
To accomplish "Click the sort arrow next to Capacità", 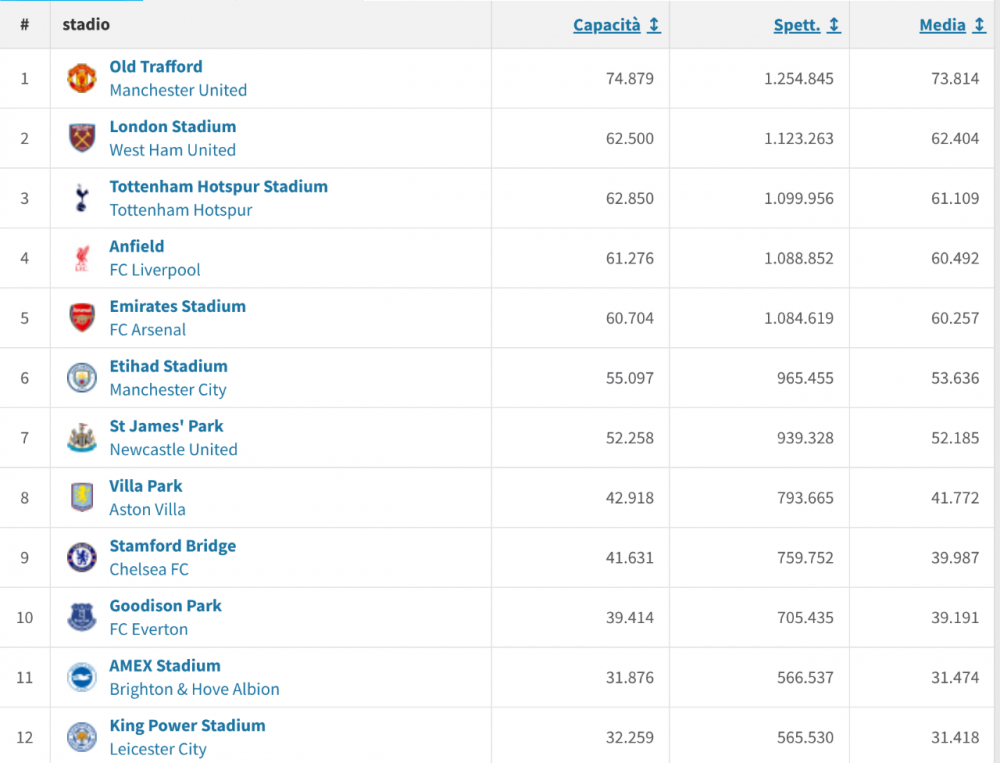I will [x=654, y=25].
